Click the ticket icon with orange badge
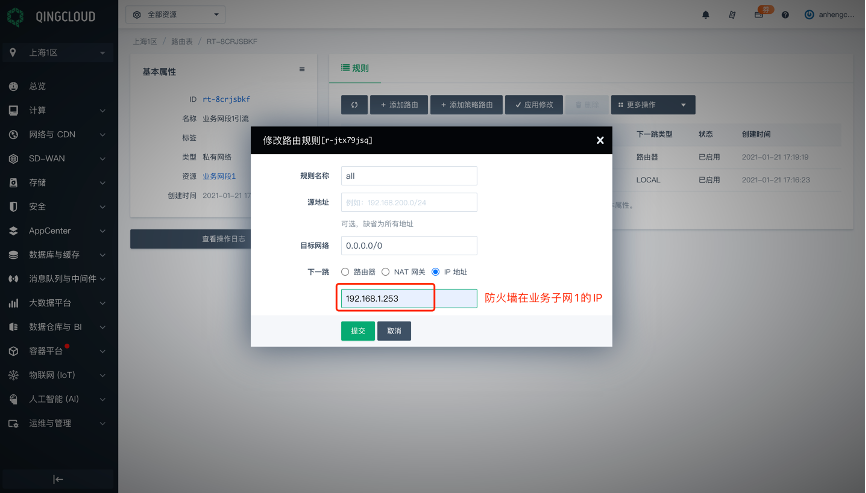 [x=759, y=15]
